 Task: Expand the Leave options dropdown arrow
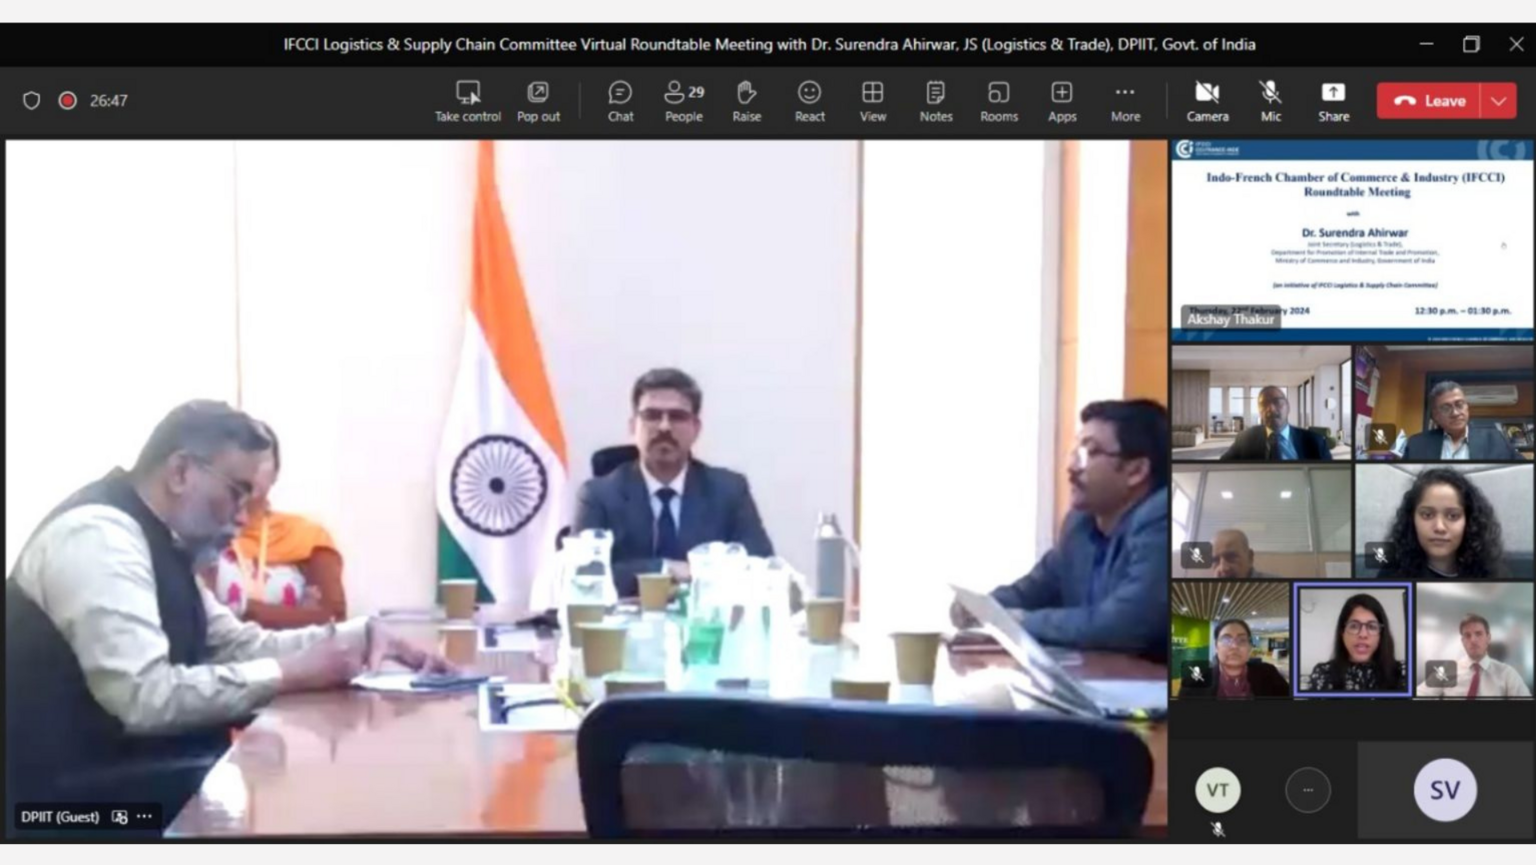coord(1498,101)
